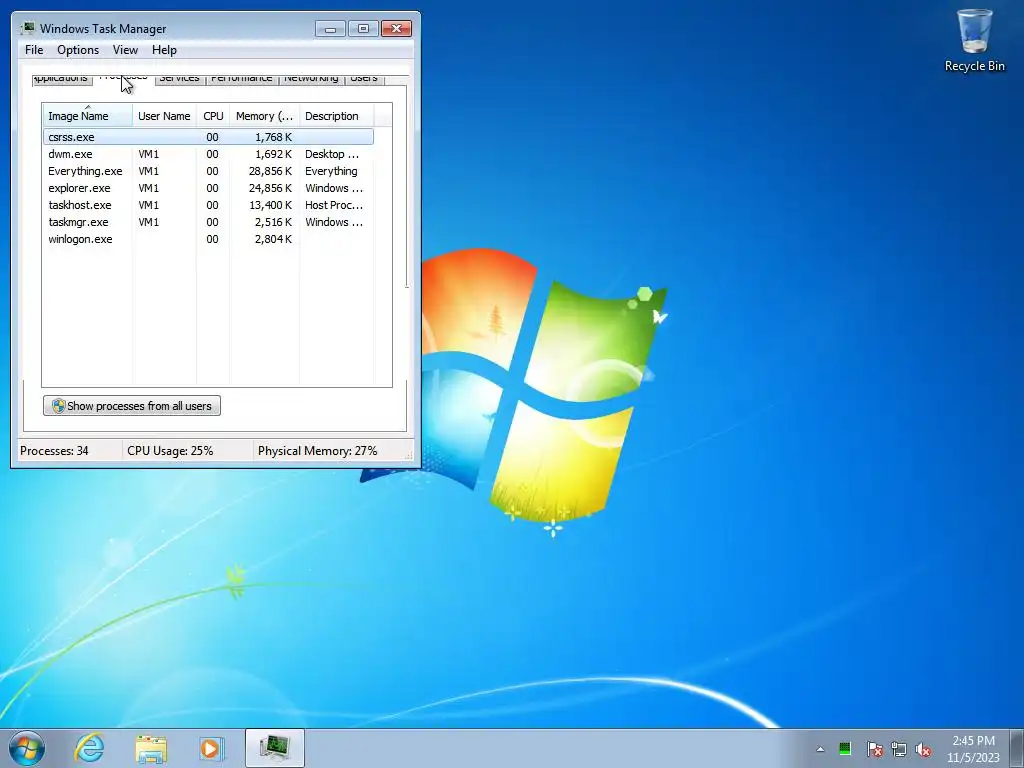The height and width of the screenshot is (768, 1024).
Task: Select the taskmgr.exe process row
Action: [x=208, y=222]
